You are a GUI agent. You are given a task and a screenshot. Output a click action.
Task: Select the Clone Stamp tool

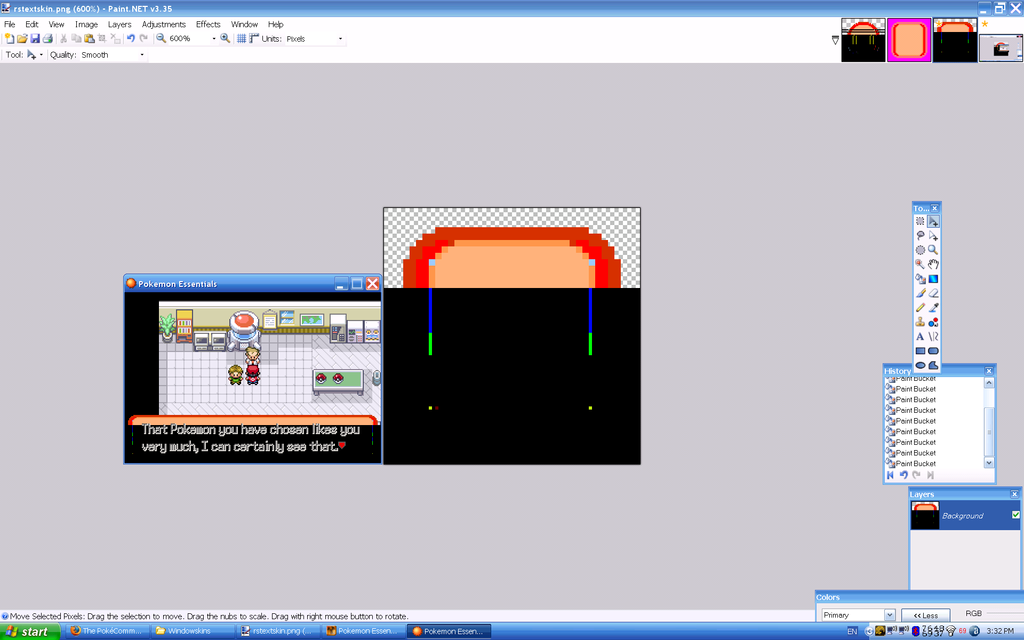[x=920, y=322]
